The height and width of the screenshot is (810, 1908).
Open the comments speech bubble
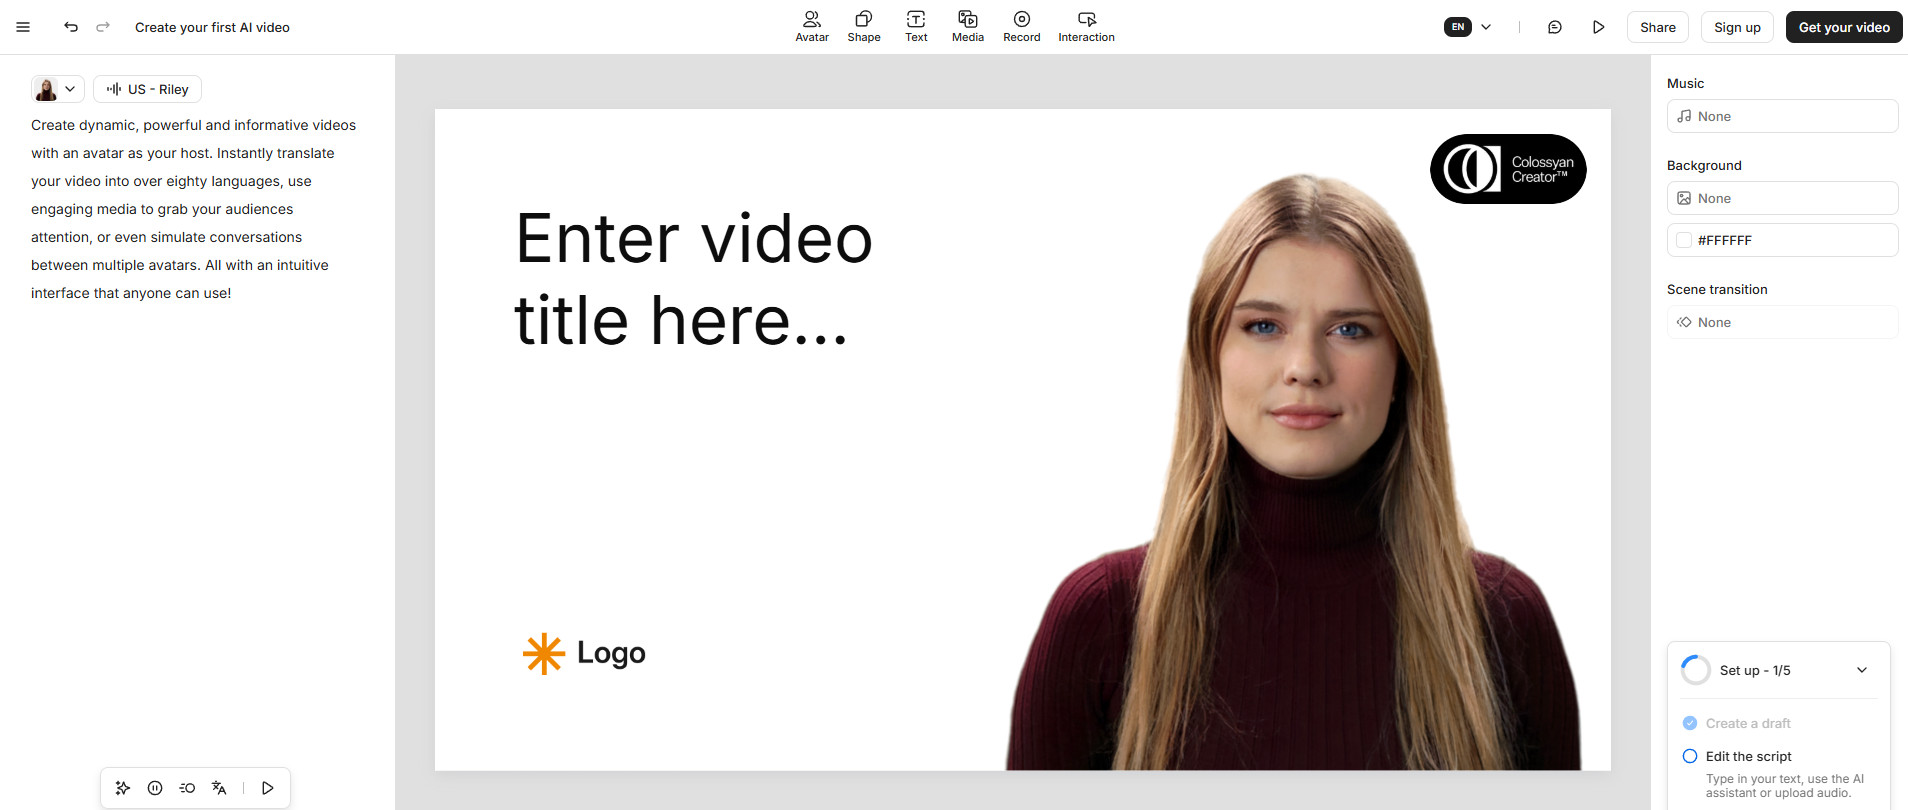[1554, 27]
